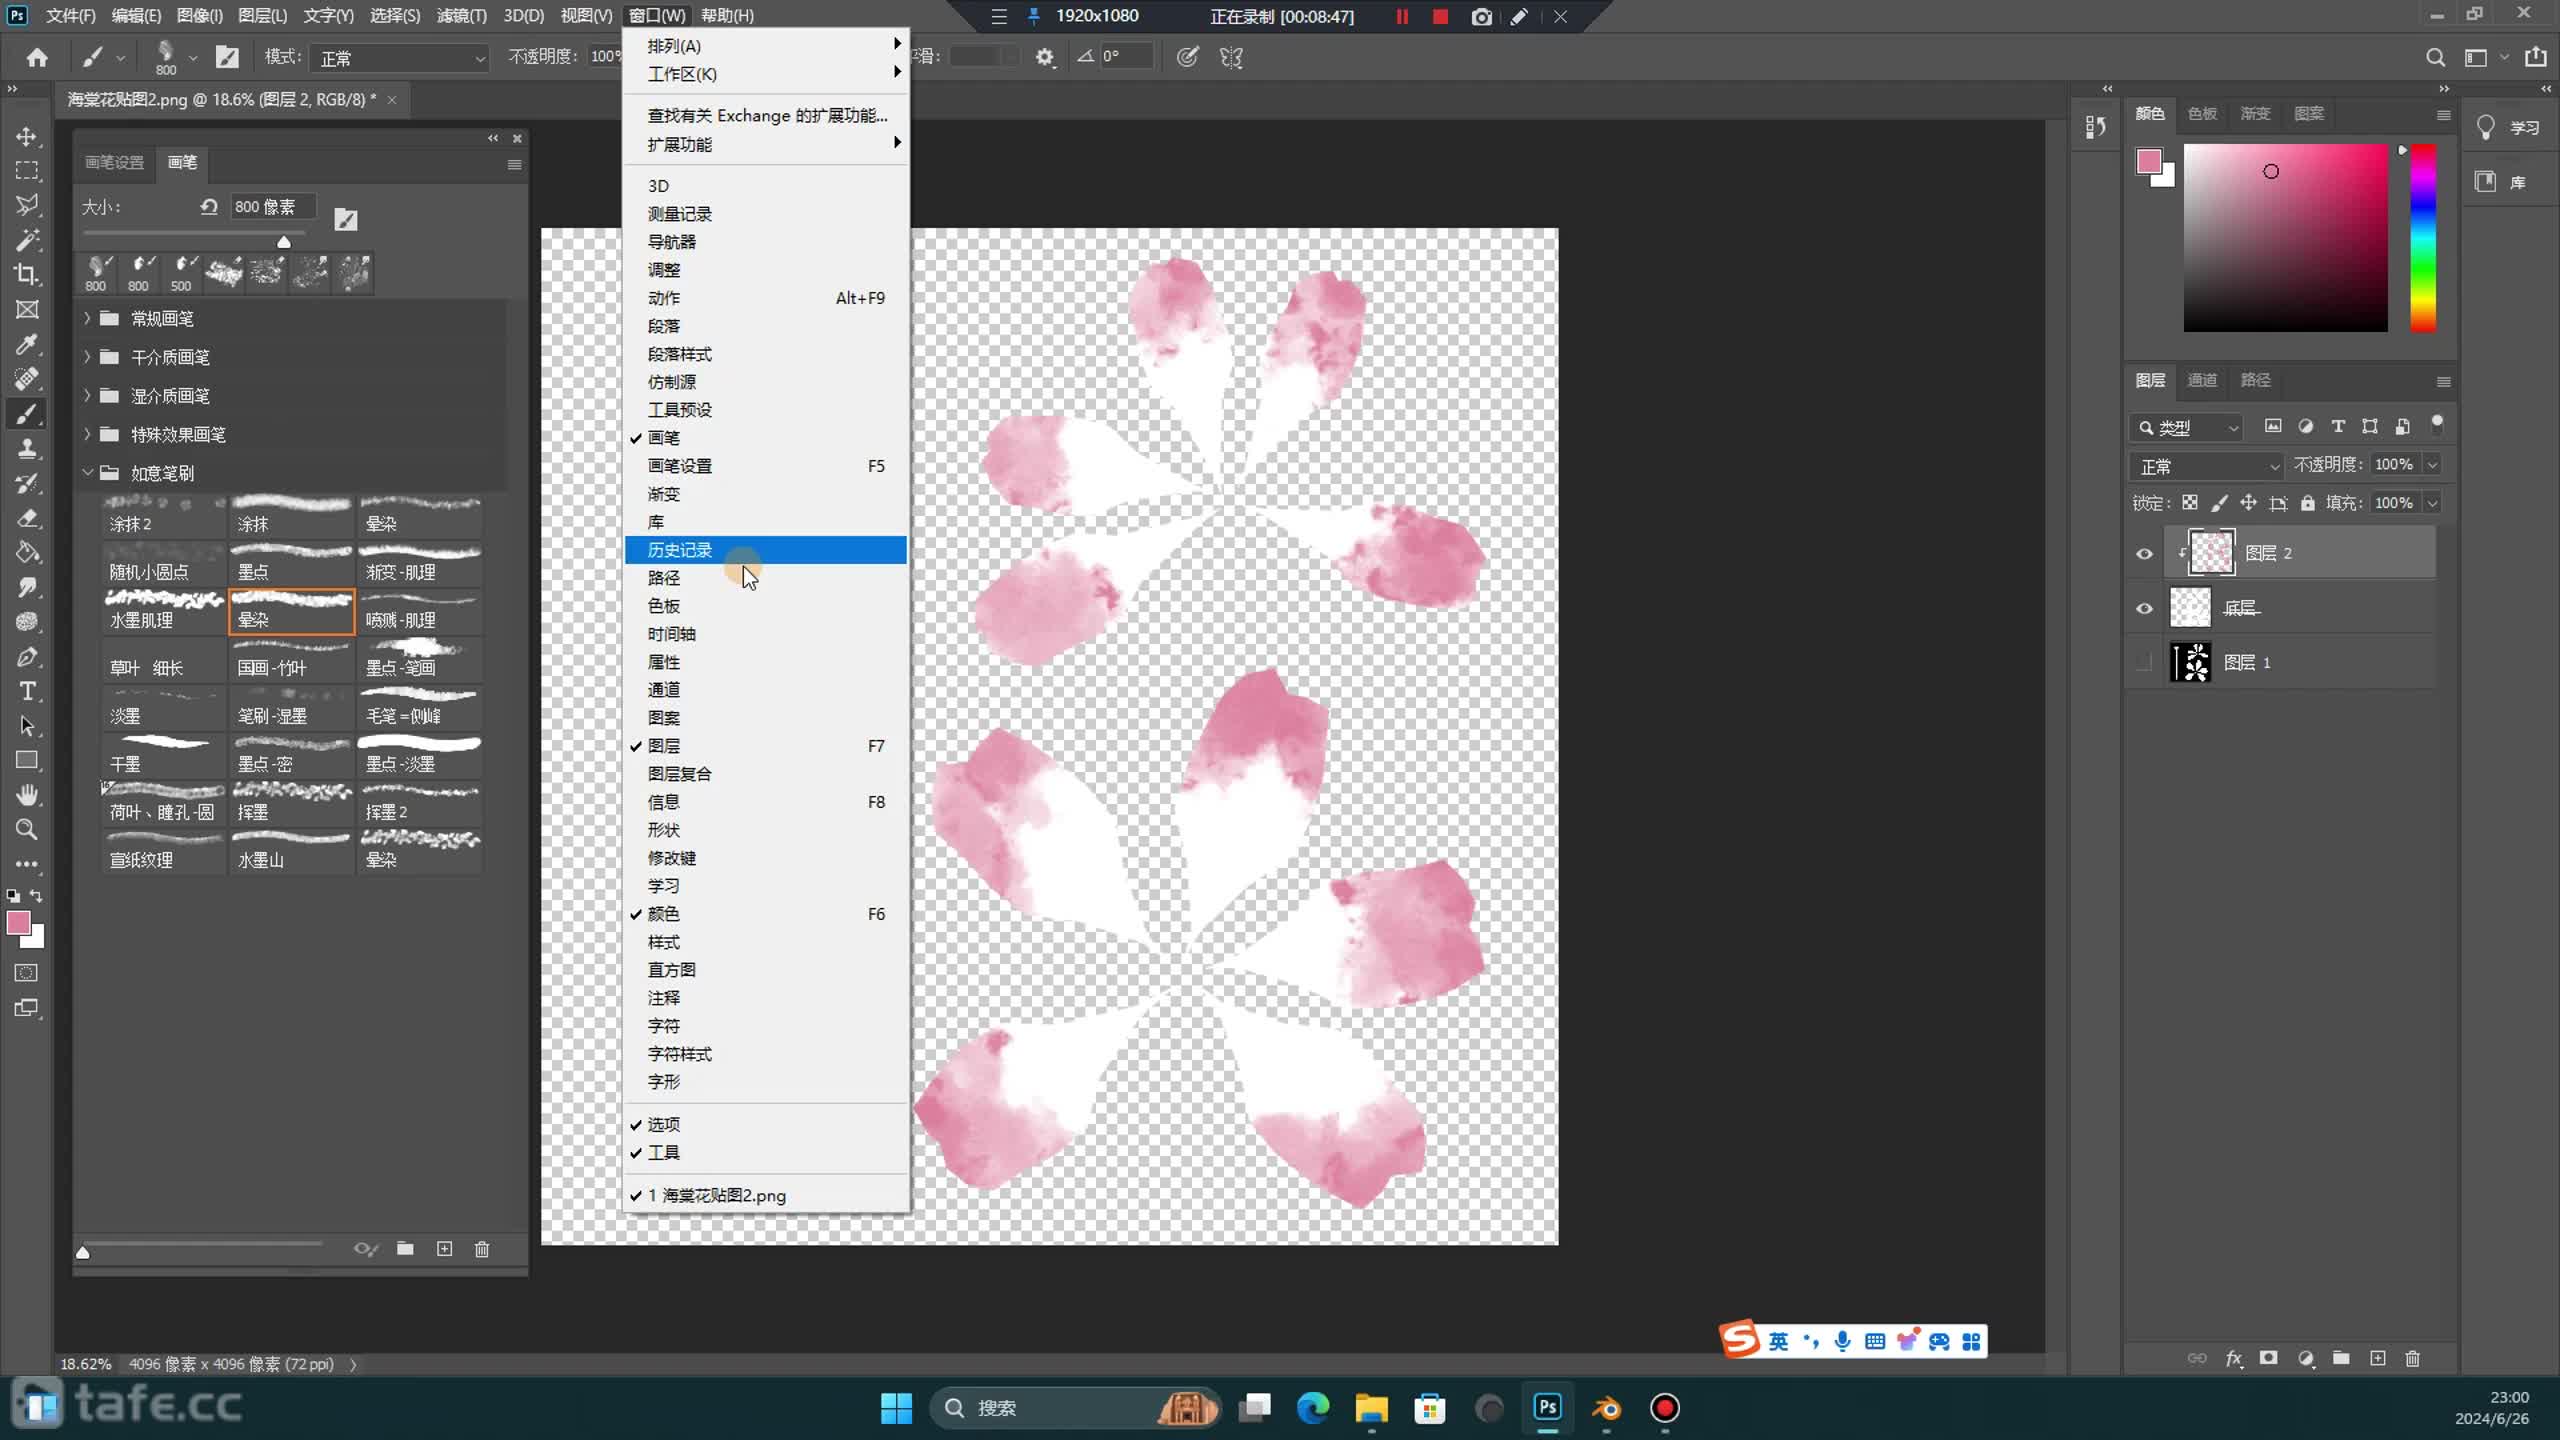
Task: Click the Home icon in options bar
Action: (x=37, y=57)
